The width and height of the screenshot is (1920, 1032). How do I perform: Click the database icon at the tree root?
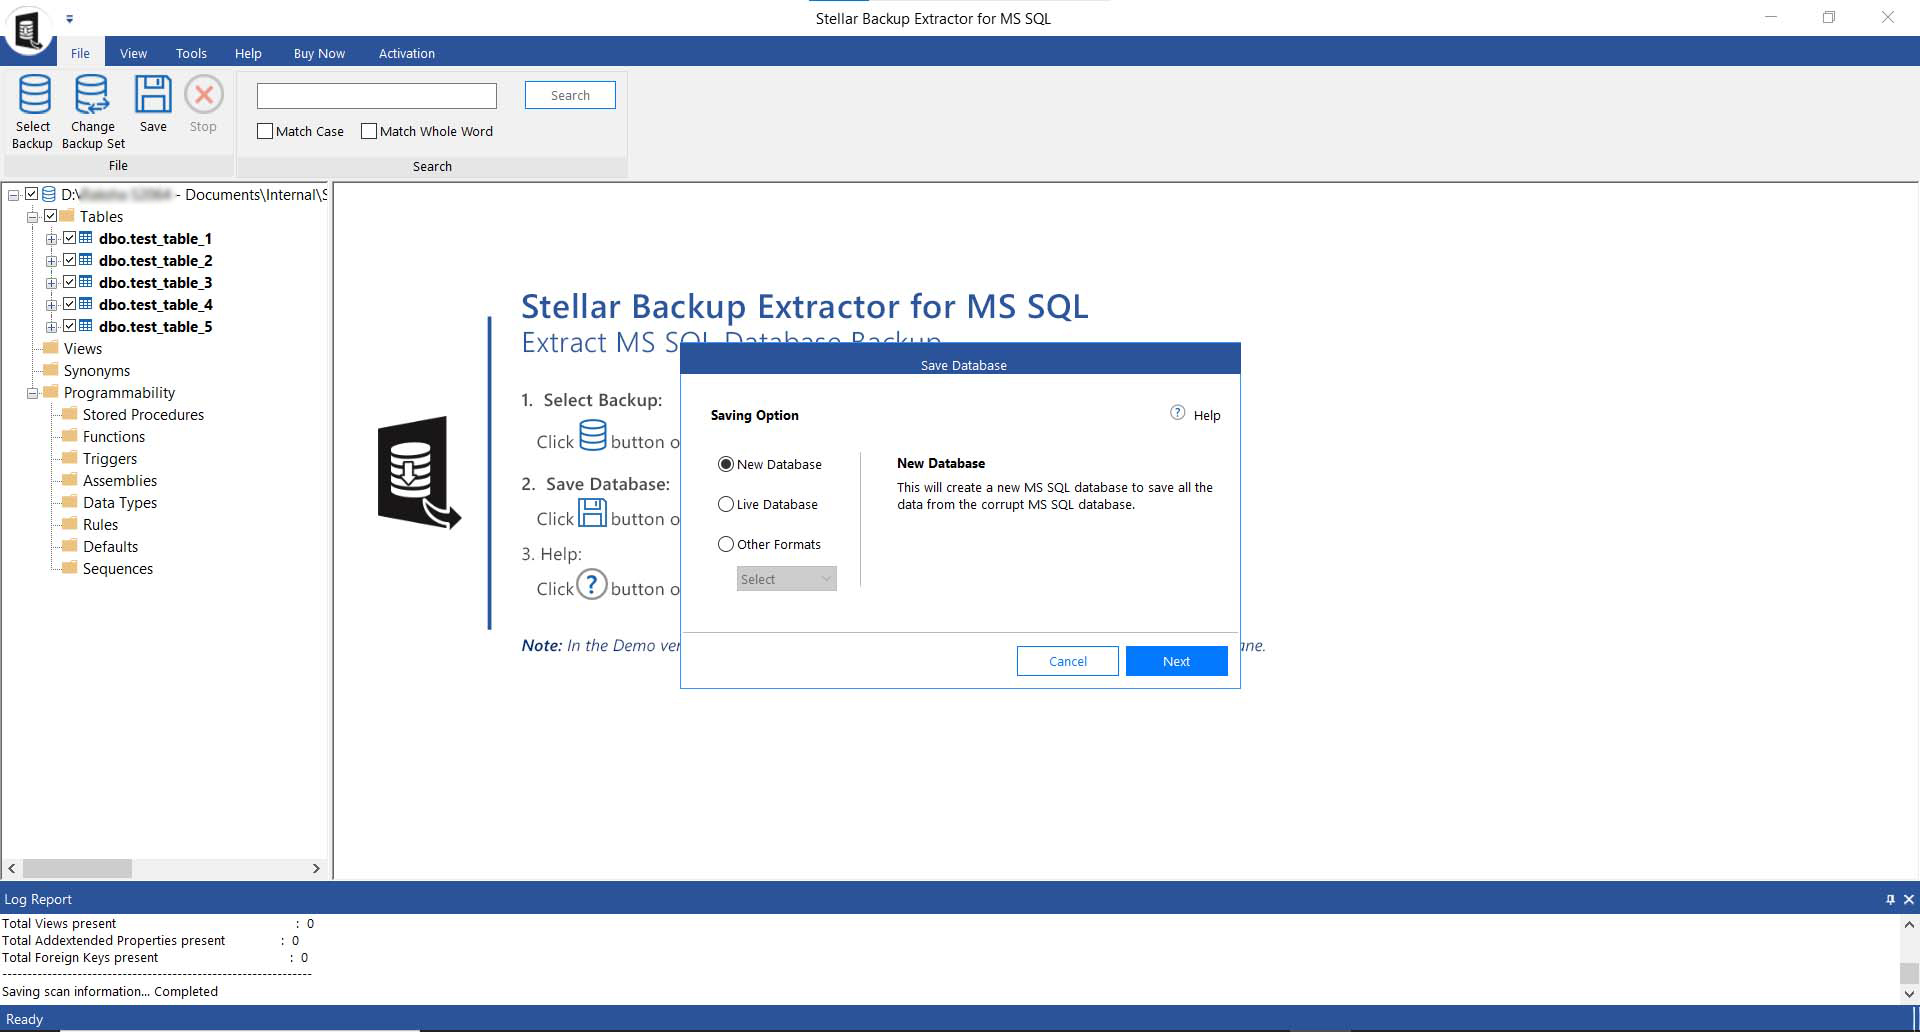48,194
